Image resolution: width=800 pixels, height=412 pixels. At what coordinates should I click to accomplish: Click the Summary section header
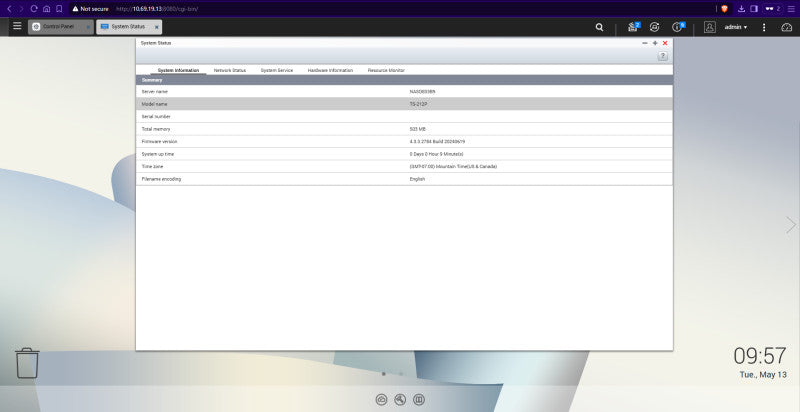pos(404,80)
